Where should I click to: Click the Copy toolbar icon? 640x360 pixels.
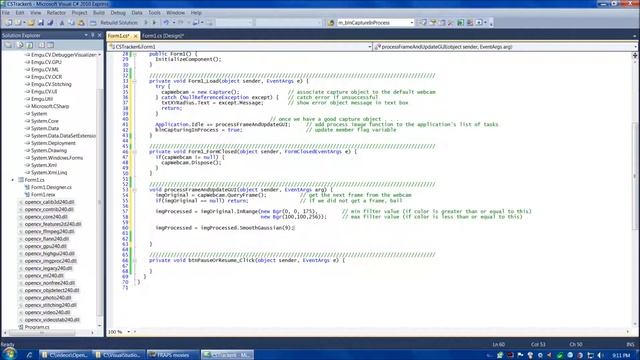(x=71, y=23)
